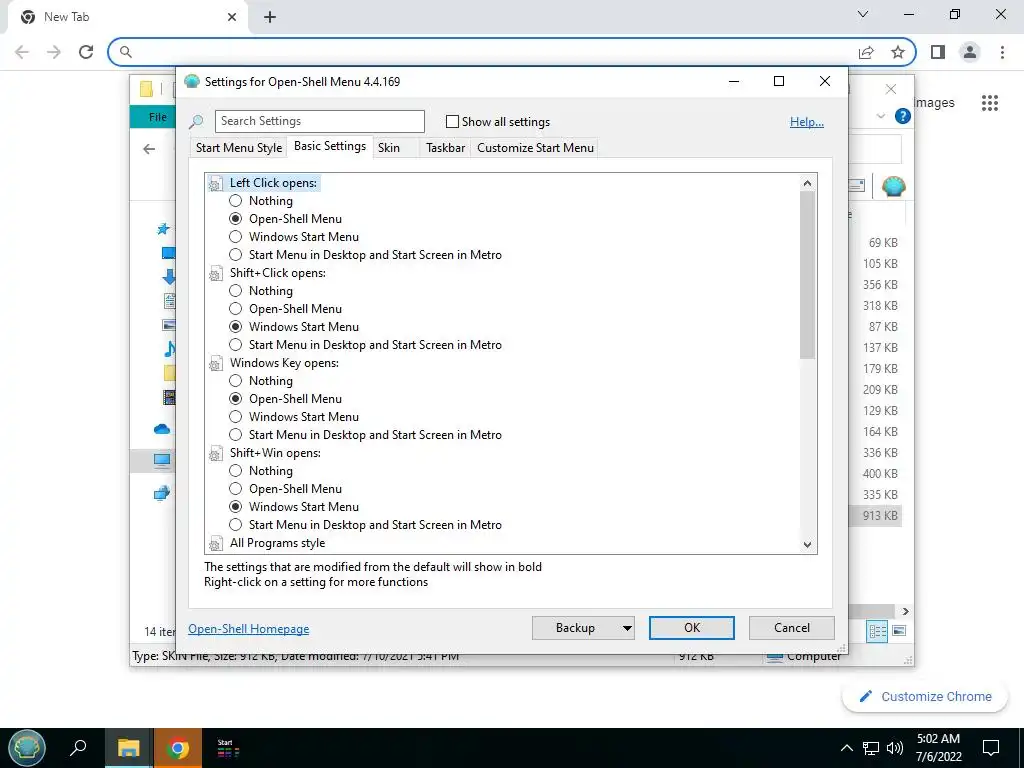Screen dimensions: 1024x768
Task: Bookmark this tab with star icon
Action: pyautogui.click(x=898, y=52)
